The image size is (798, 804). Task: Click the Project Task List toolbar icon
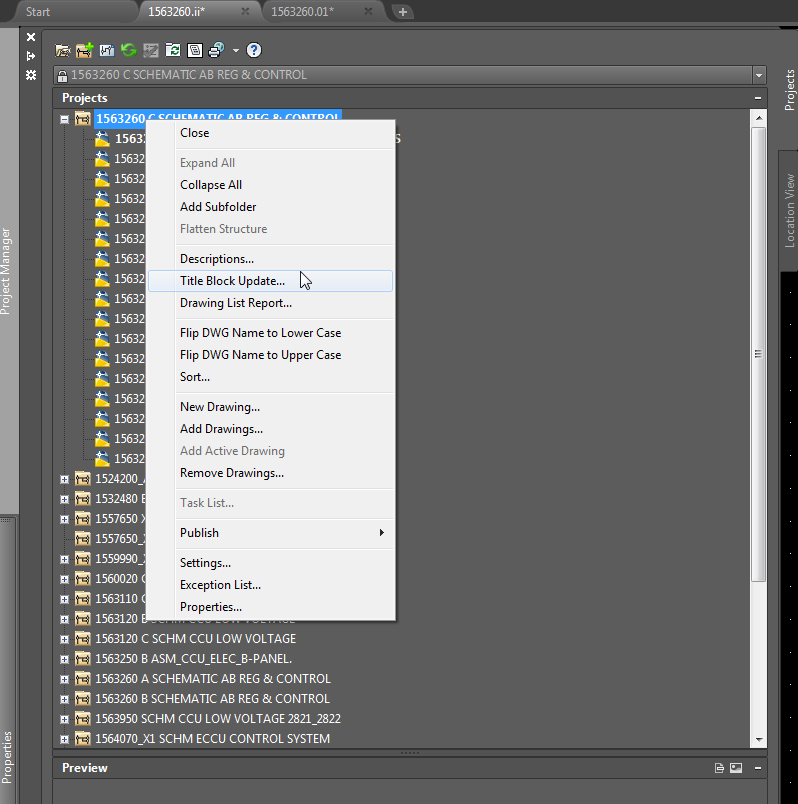(151, 50)
